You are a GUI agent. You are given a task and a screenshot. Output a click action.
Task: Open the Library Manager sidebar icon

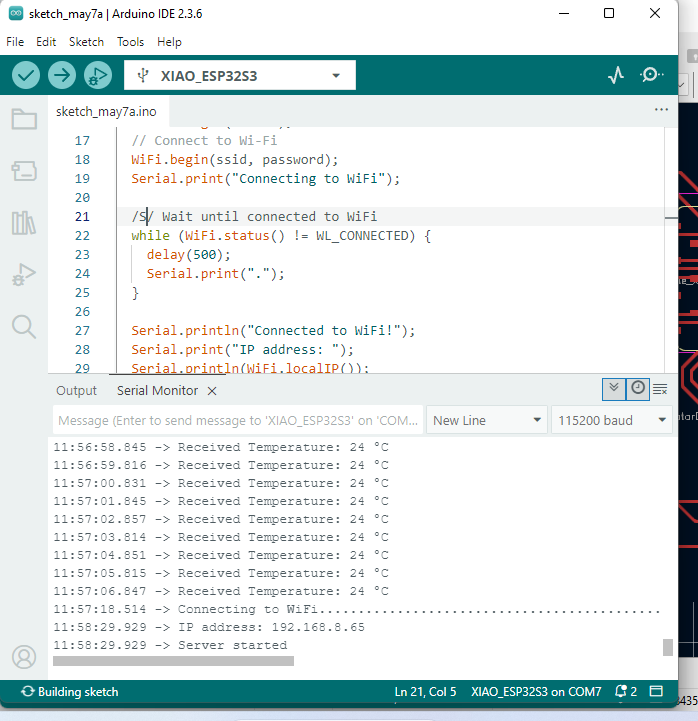pyautogui.click(x=24, y=223)
